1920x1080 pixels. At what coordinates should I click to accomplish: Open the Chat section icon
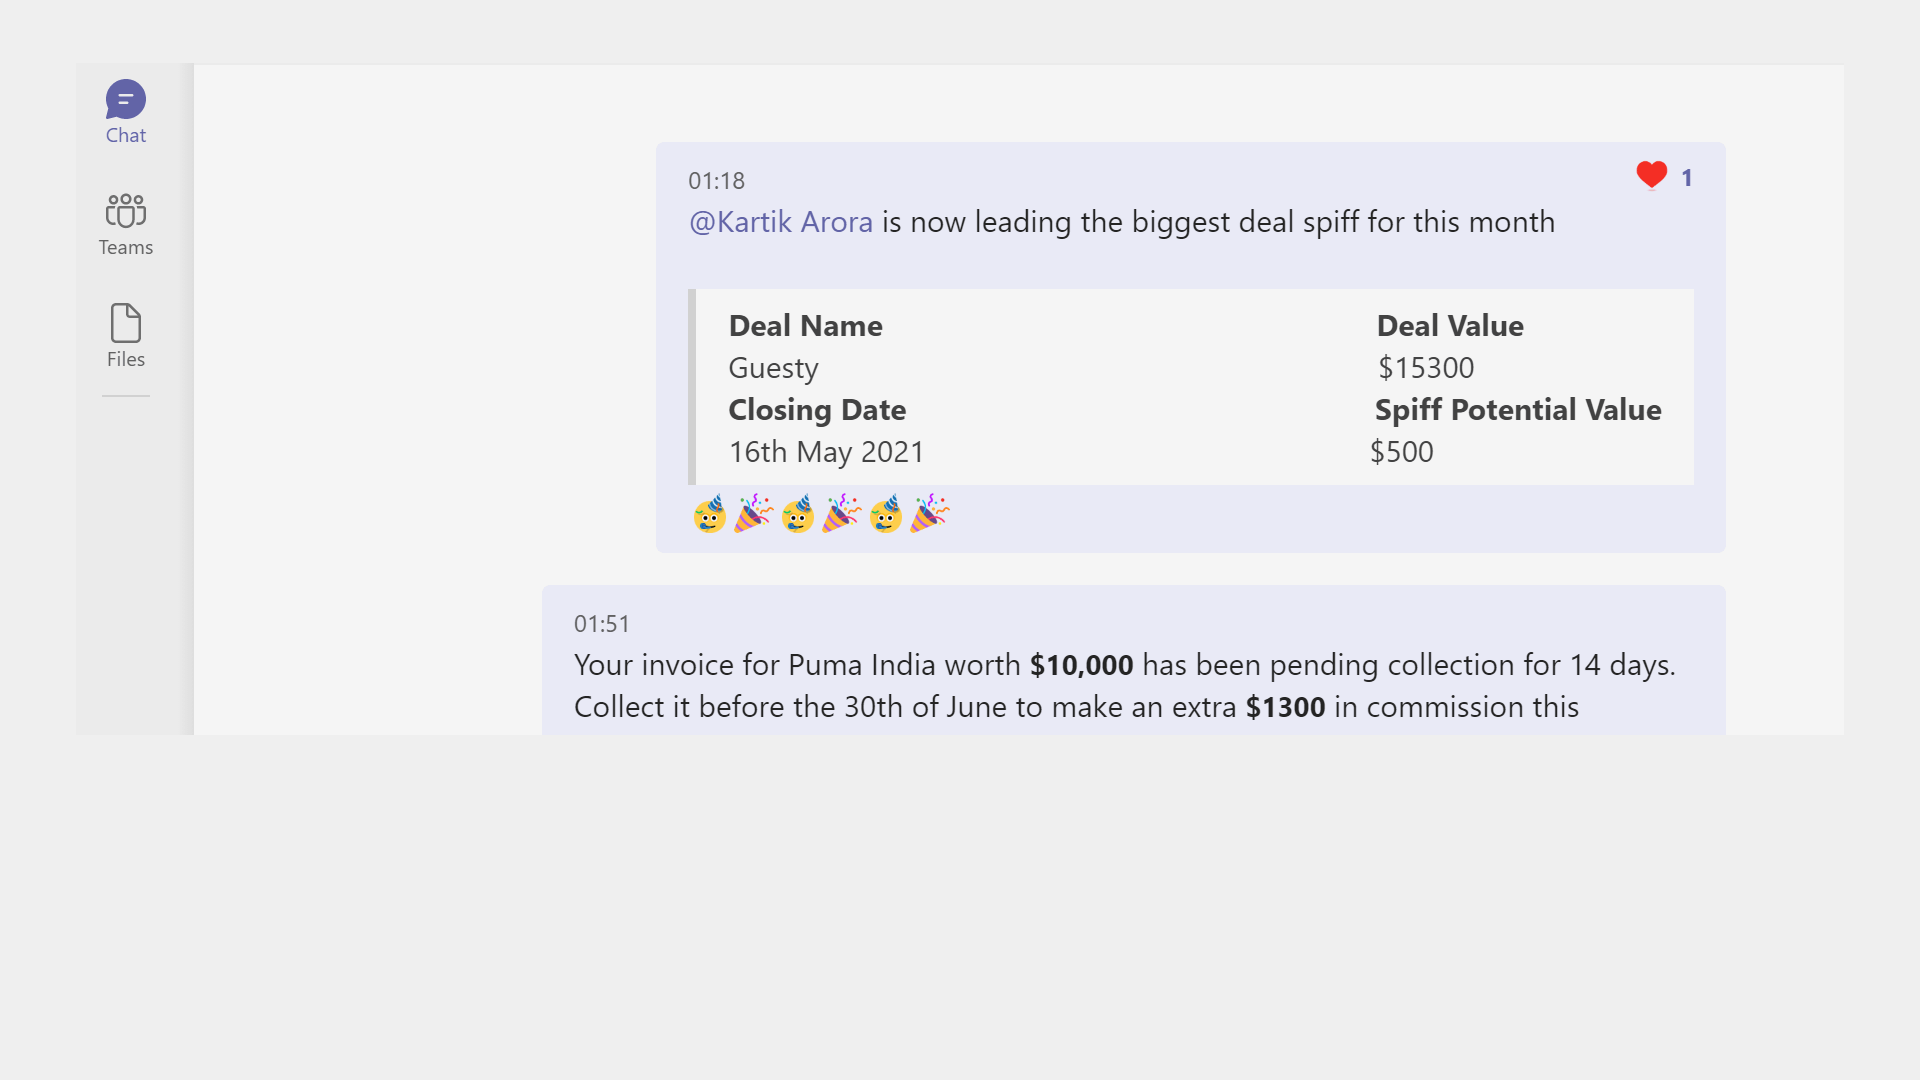coord(126,99)
